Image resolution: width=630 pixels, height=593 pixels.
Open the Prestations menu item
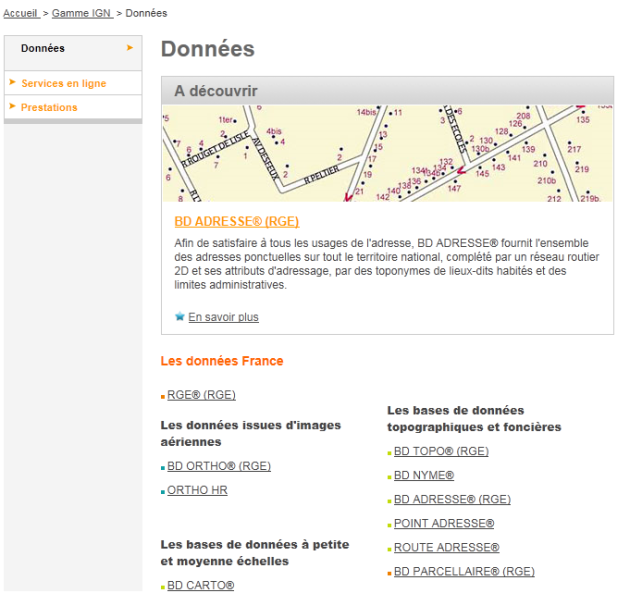tap(49, 107)
